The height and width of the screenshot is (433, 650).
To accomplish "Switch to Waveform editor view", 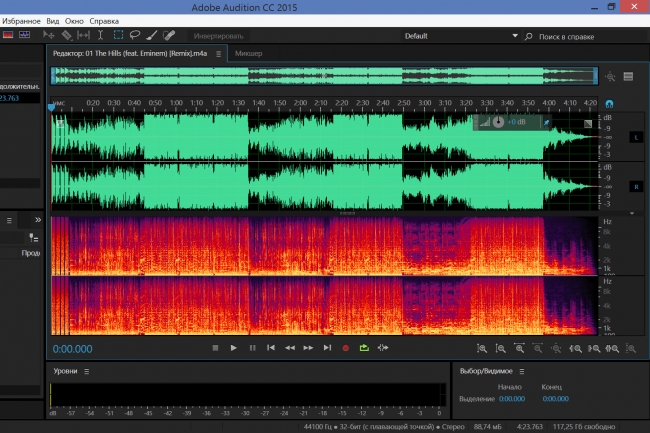I will pos(8,35).
